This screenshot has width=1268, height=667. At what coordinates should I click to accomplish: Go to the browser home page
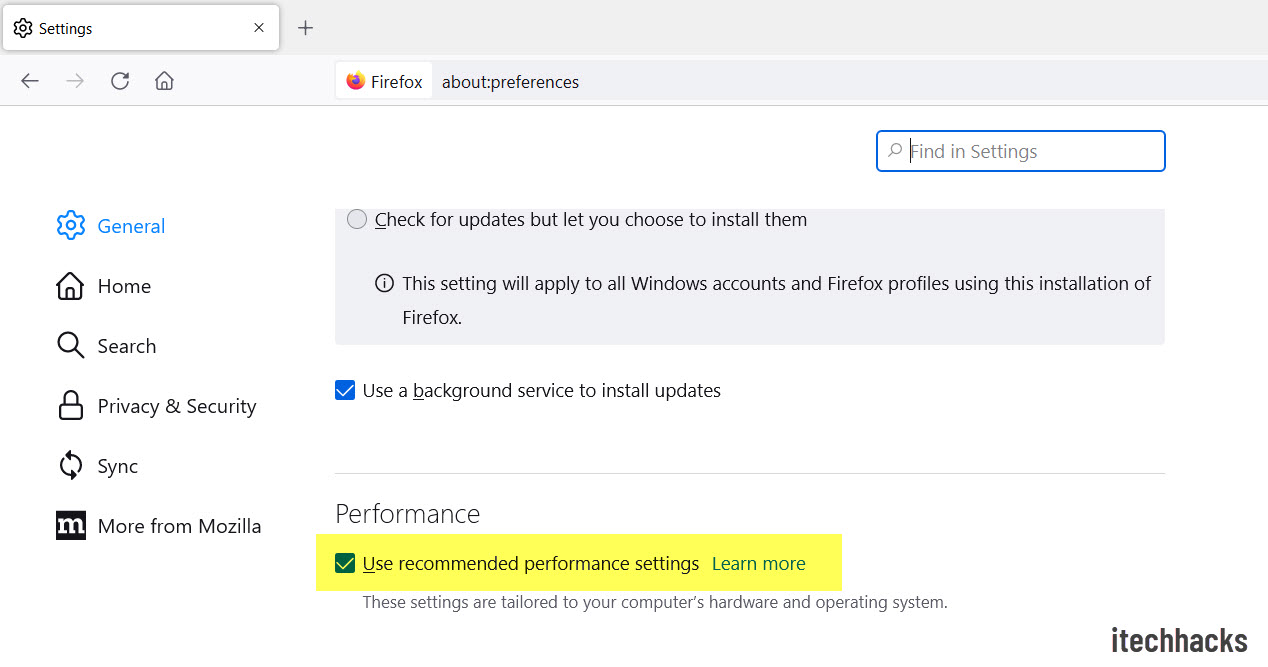point(165,81)
